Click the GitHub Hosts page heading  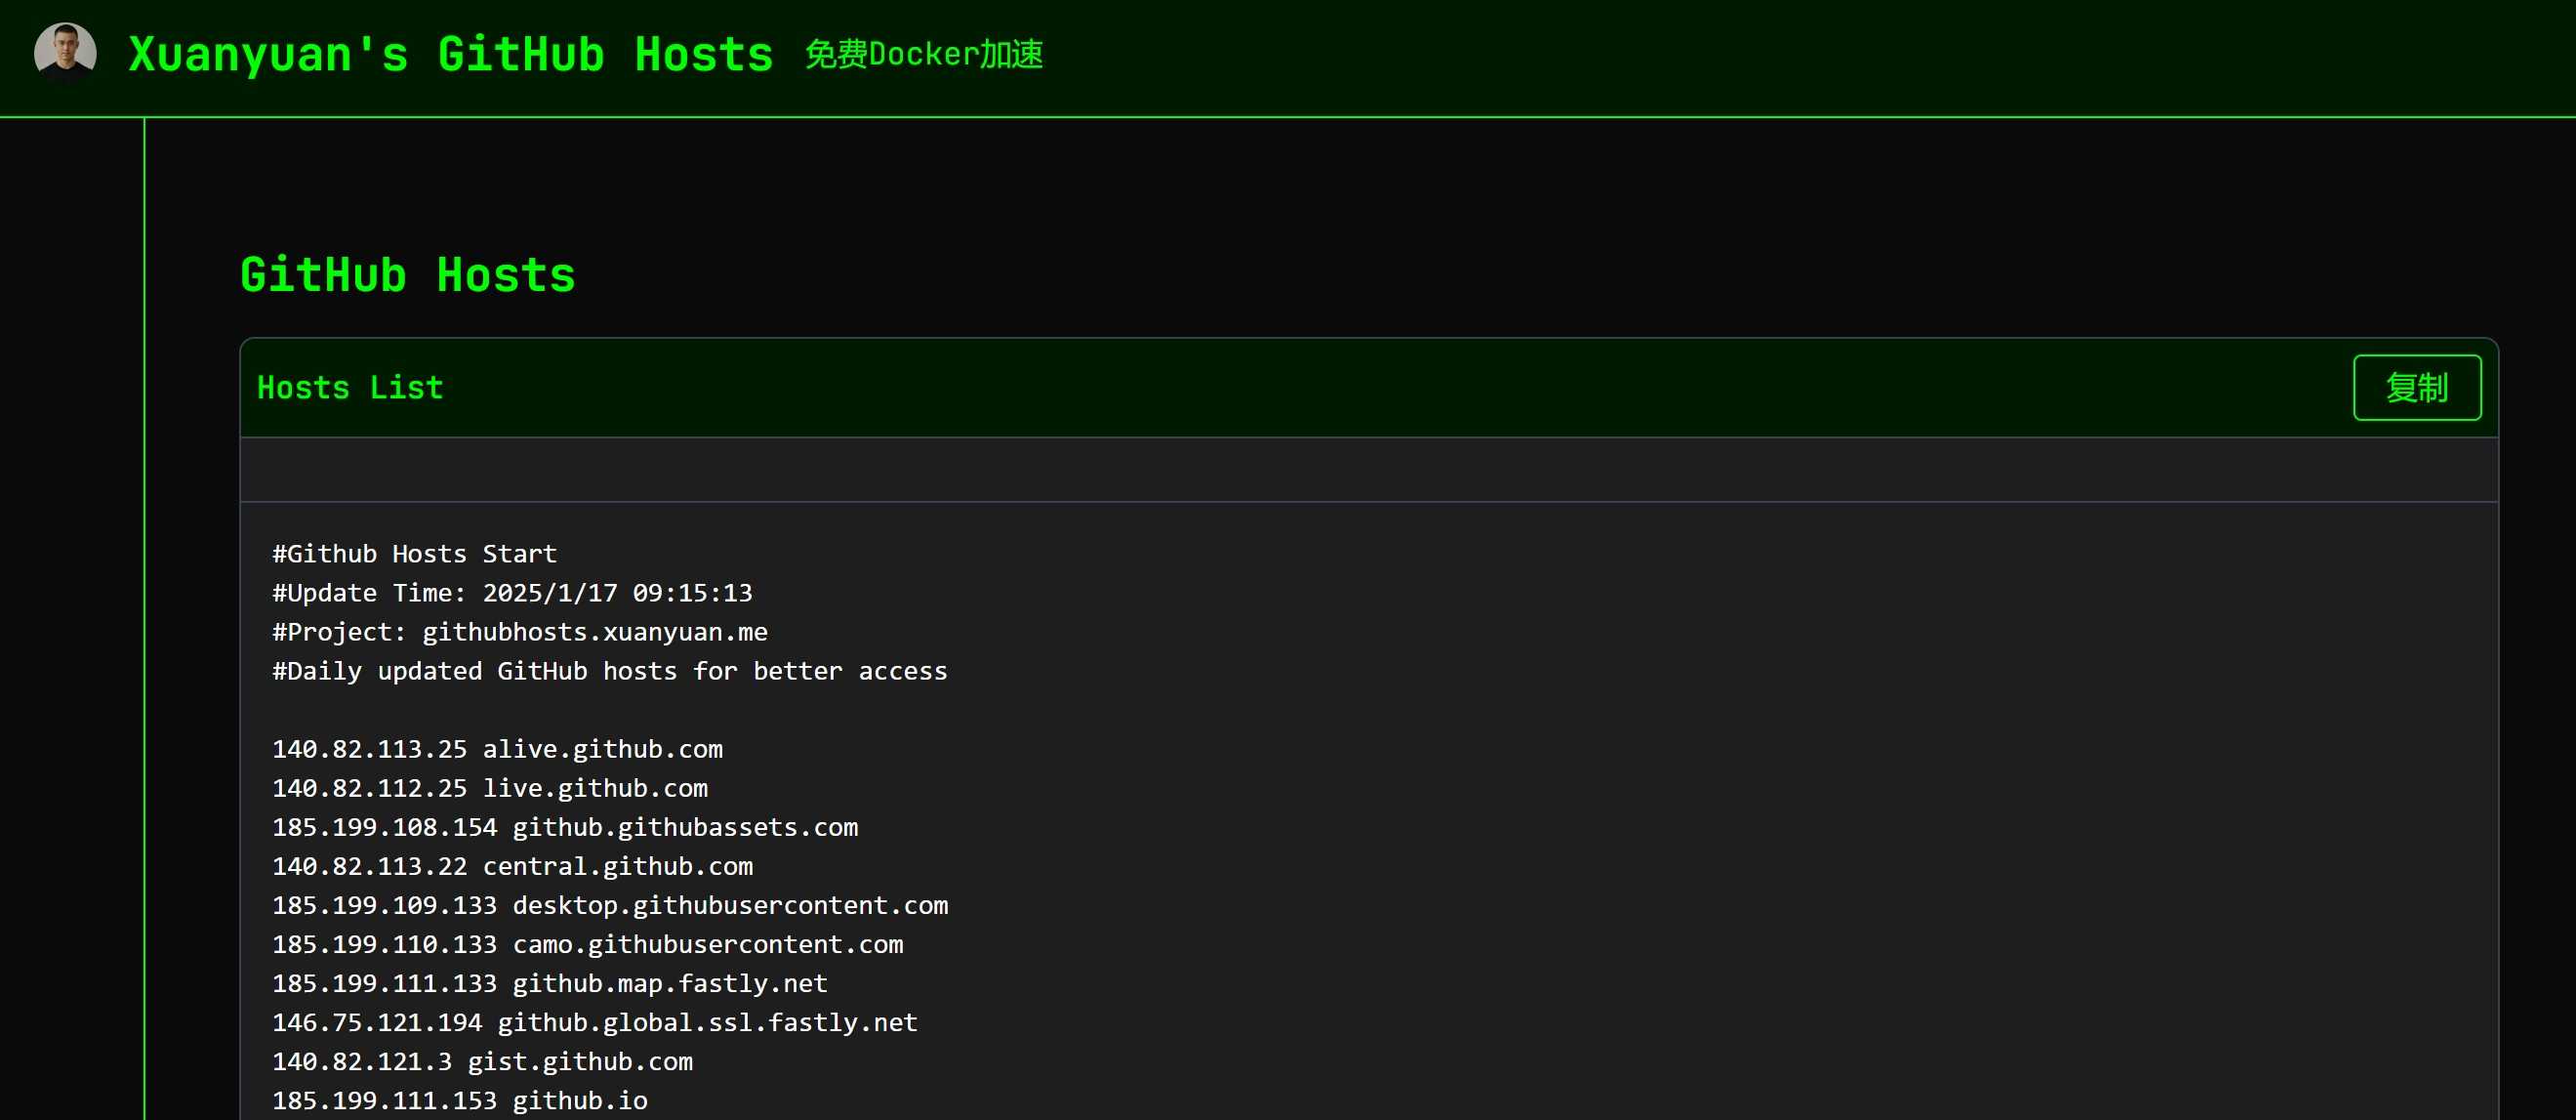click(x=407, y=275)
